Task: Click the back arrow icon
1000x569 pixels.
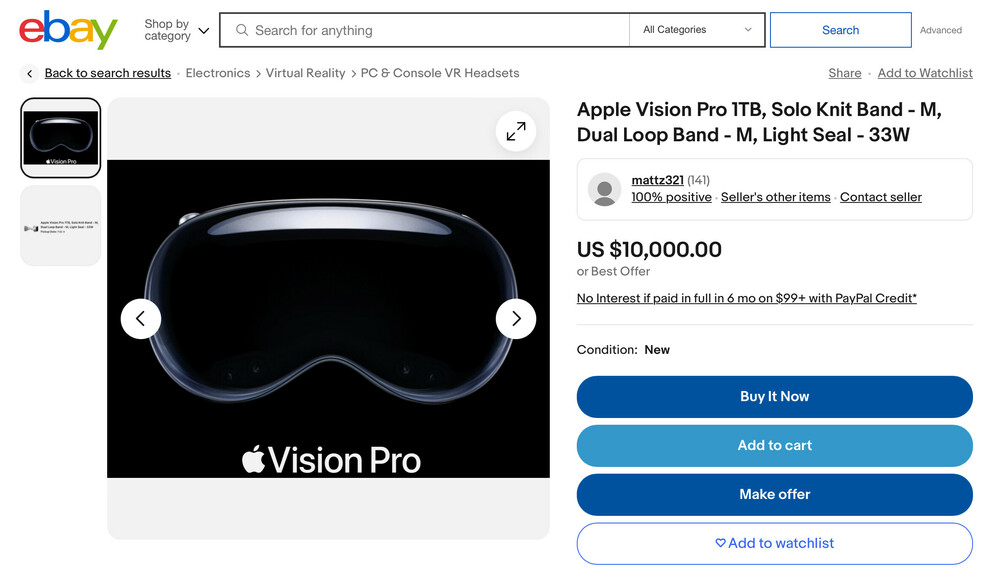Action: pos(30,73)
